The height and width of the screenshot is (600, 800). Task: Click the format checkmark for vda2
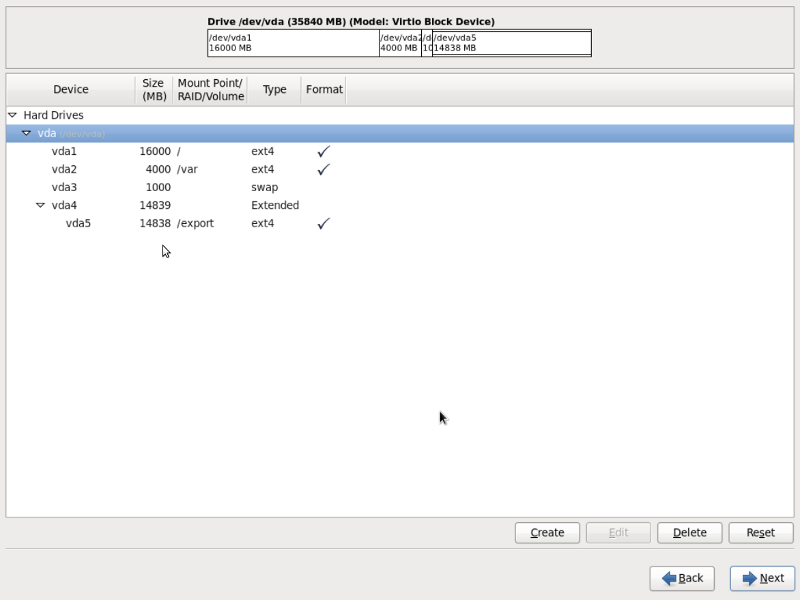click(323, 169)
